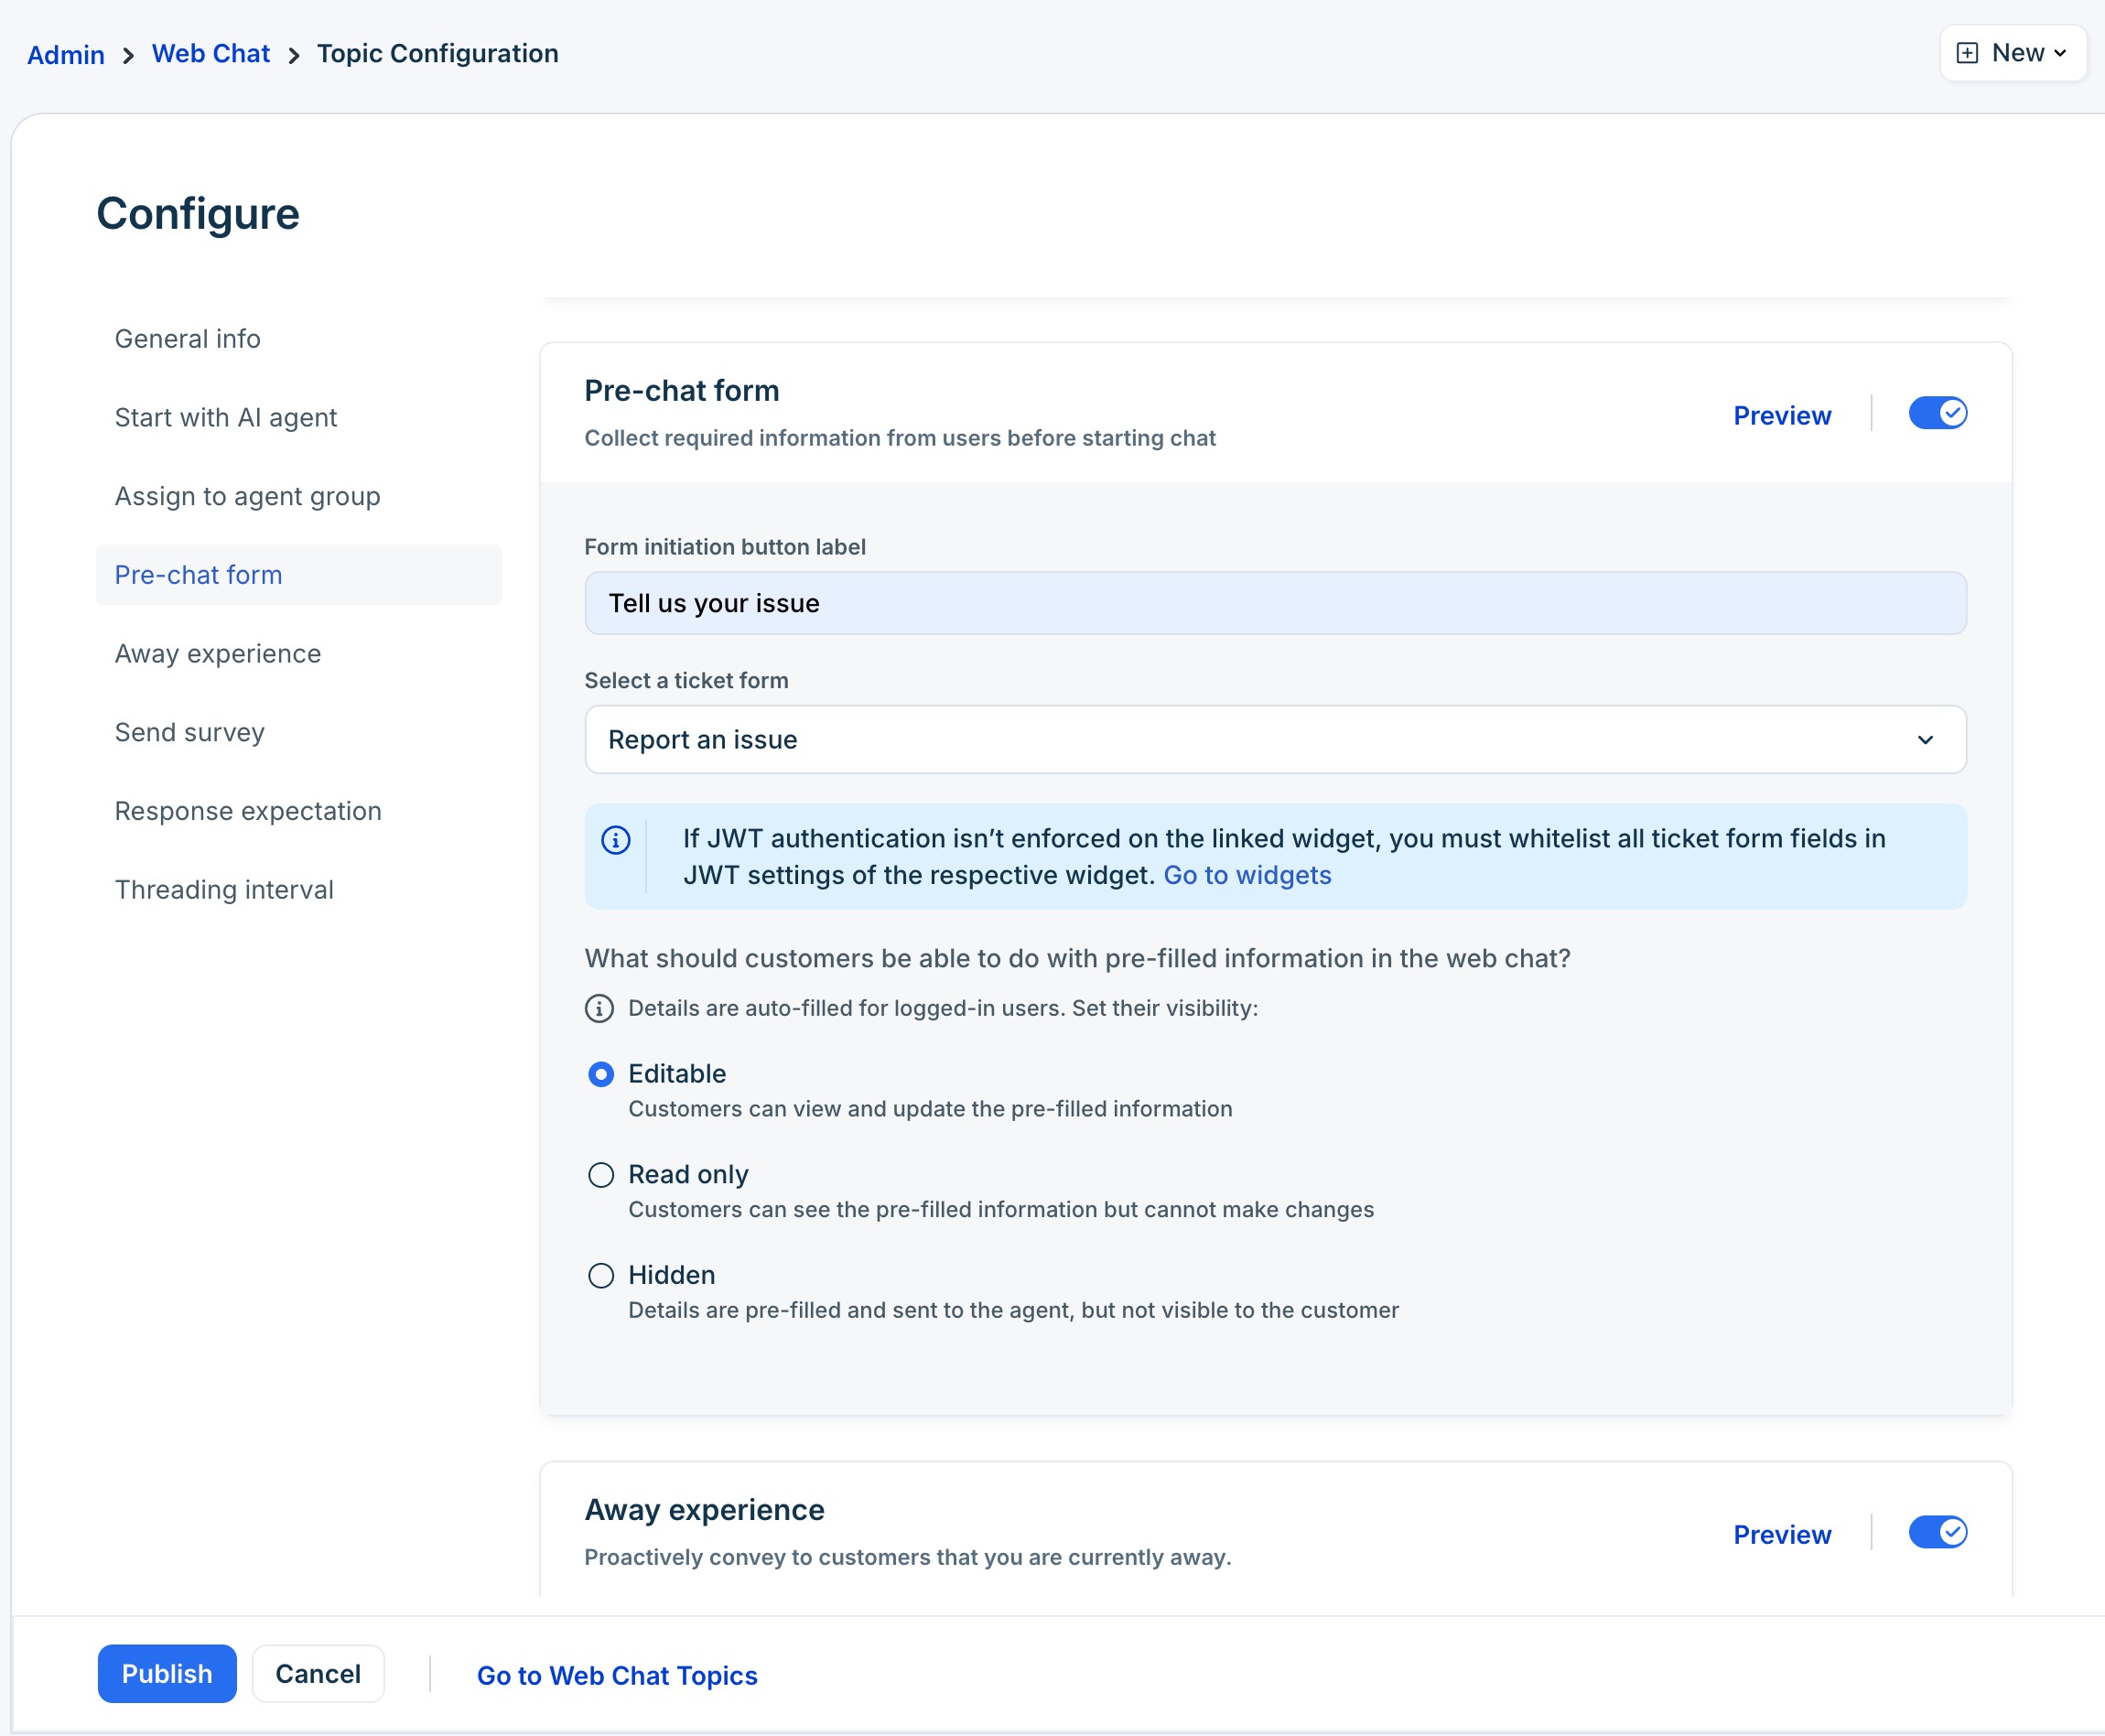Click the Cancel button
Image resolution: width=2105 pixels, height=1736 pixels.
point(318,1674)
